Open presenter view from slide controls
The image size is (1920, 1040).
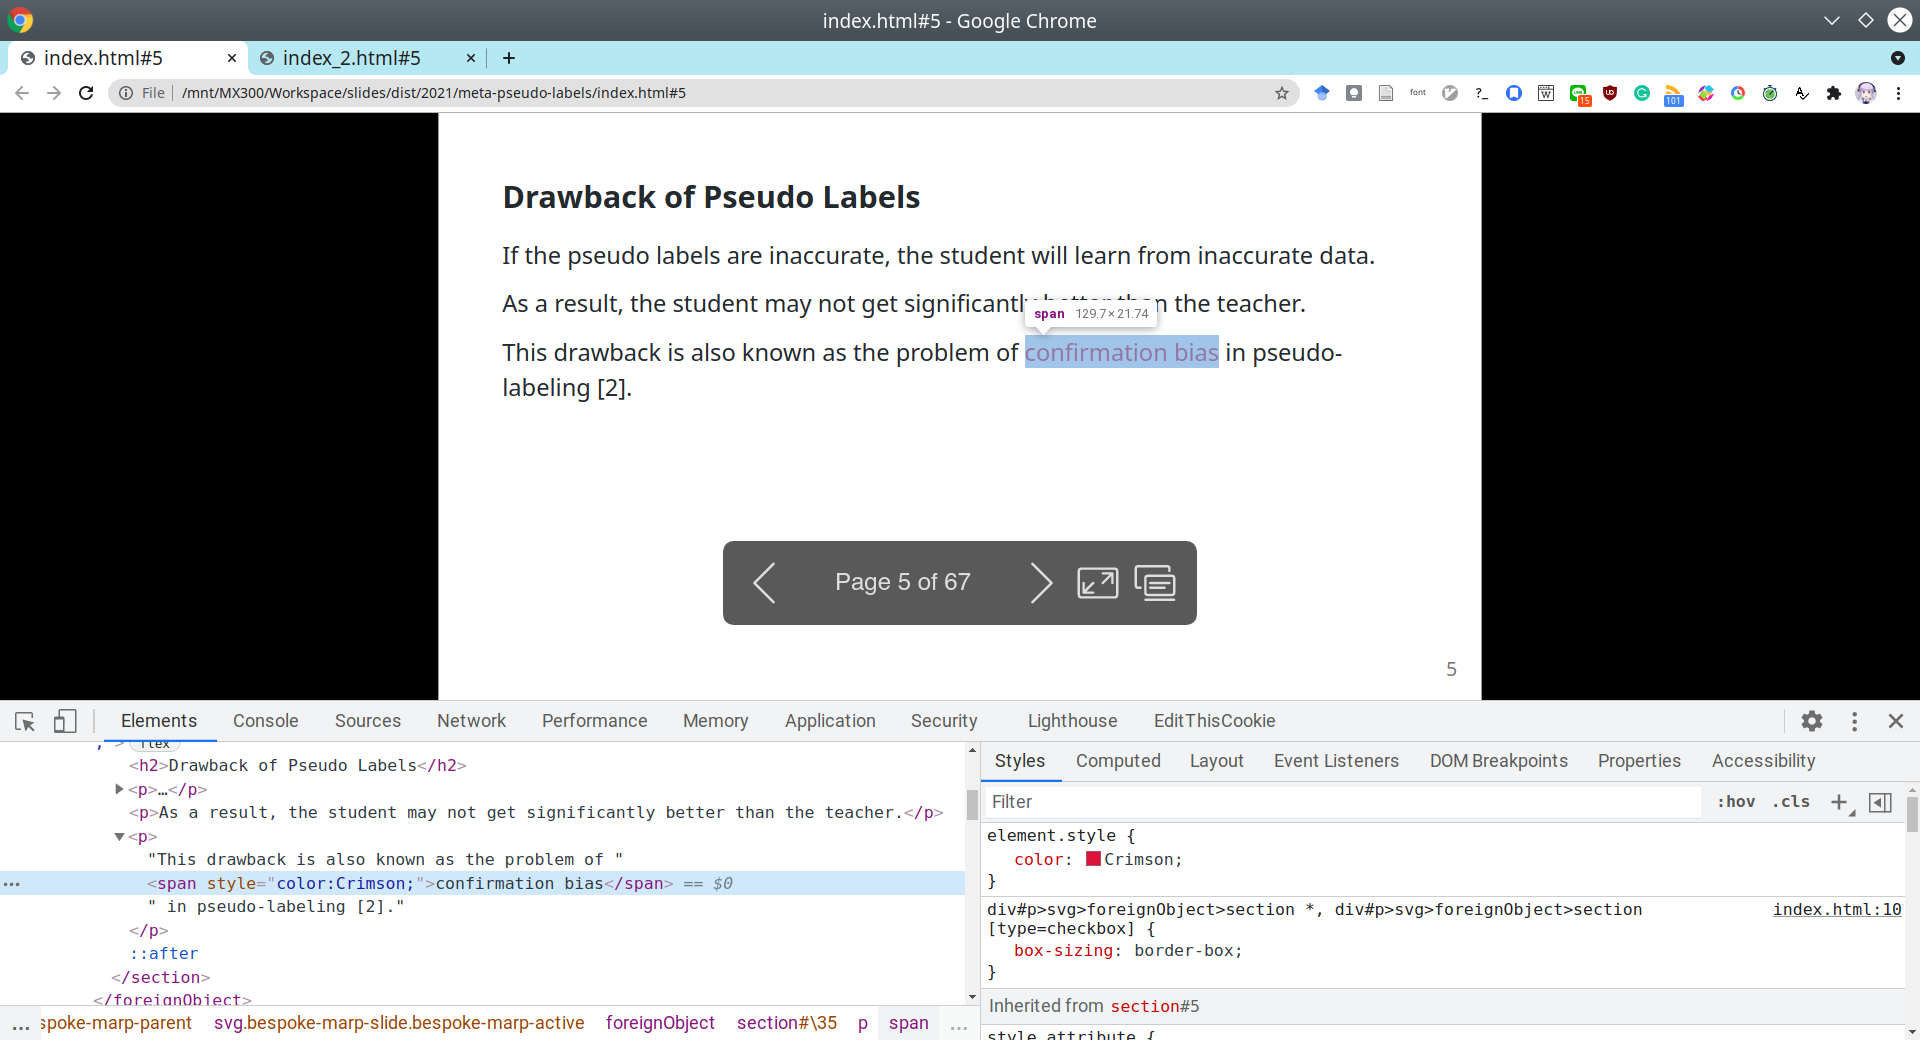coord(1156,583)
